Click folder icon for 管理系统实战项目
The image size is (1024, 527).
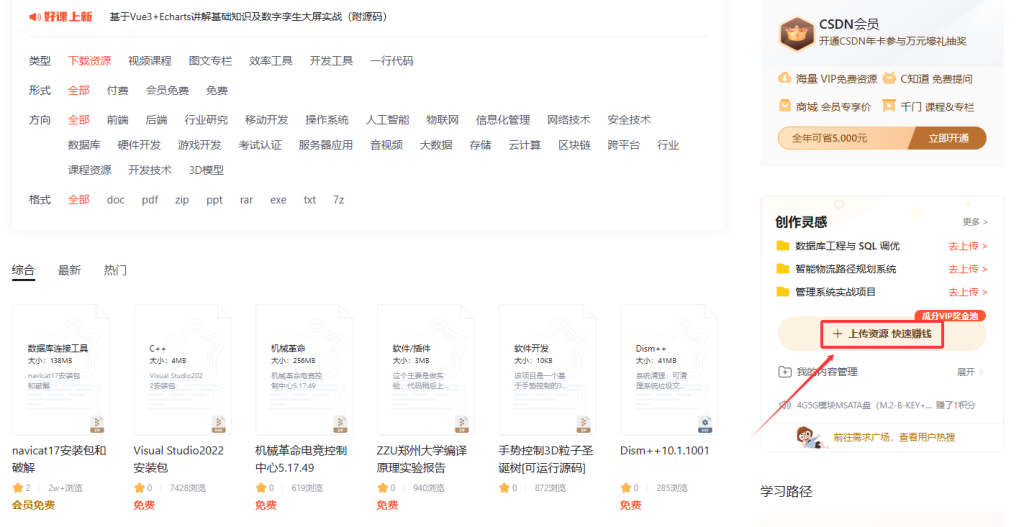click(782, 292)
